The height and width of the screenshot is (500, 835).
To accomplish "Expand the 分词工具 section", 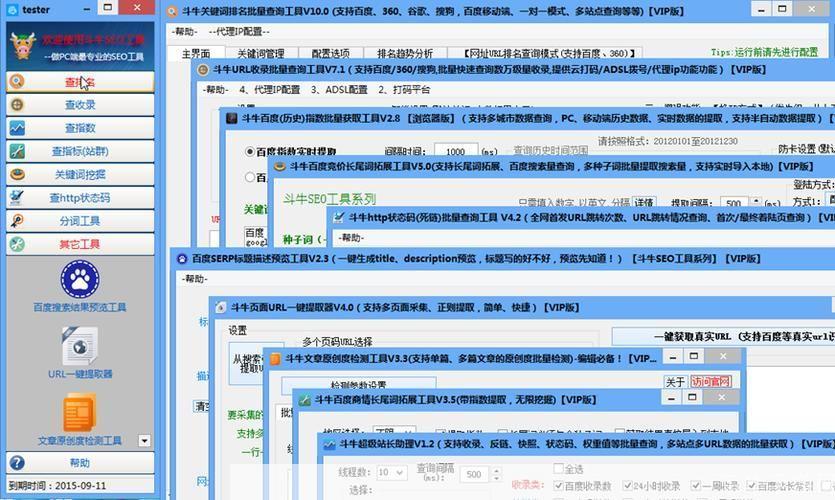I will pos(80,221).
